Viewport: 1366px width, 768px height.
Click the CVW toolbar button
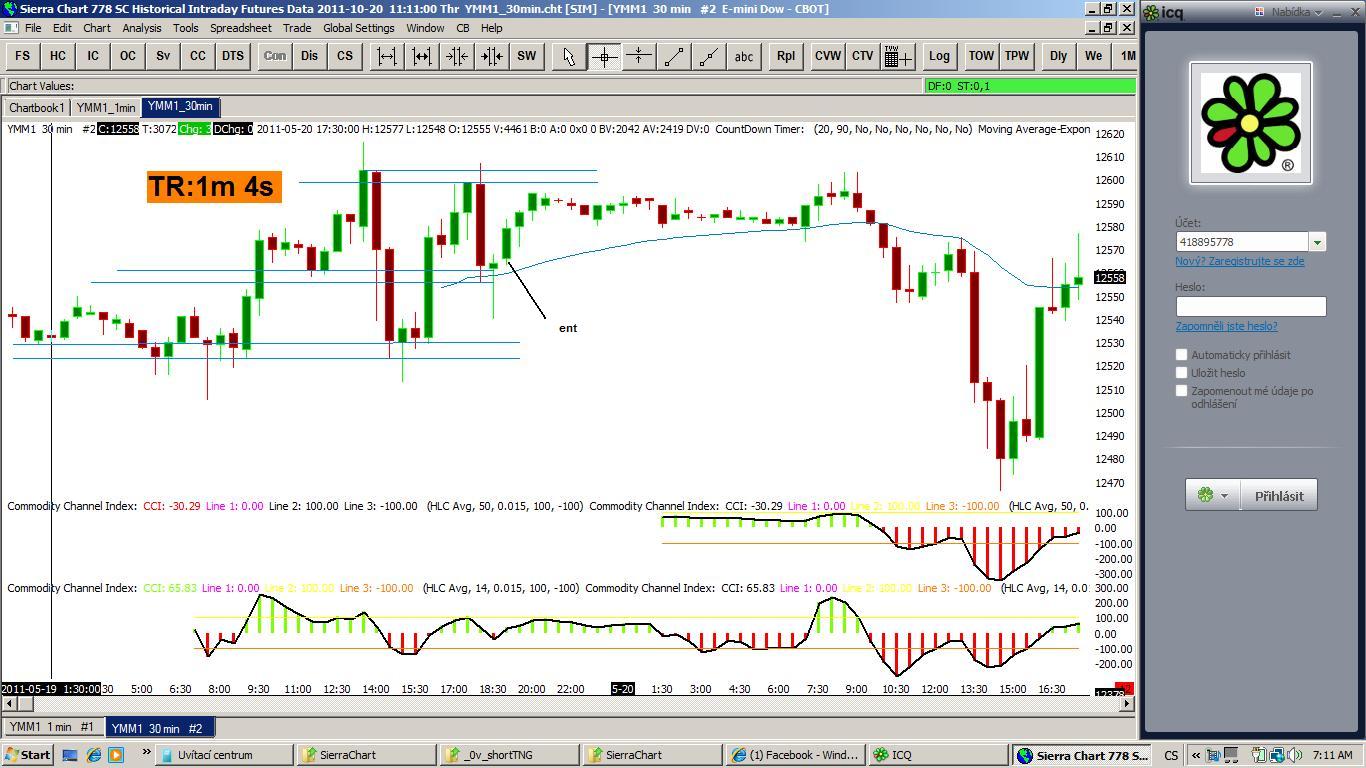(827, 56)
